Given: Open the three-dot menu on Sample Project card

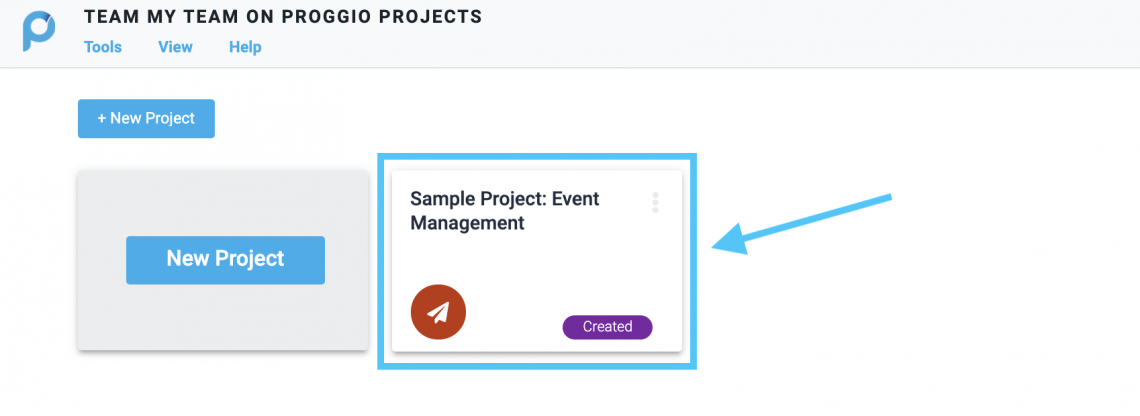Looking at the screenshot, I should click(x=655, y=202).
